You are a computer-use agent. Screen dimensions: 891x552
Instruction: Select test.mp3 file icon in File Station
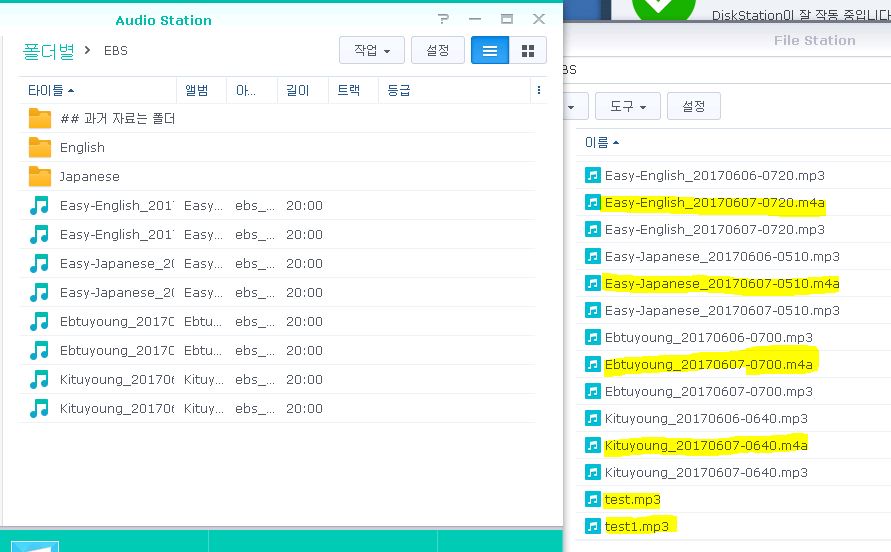pos(593,499)
